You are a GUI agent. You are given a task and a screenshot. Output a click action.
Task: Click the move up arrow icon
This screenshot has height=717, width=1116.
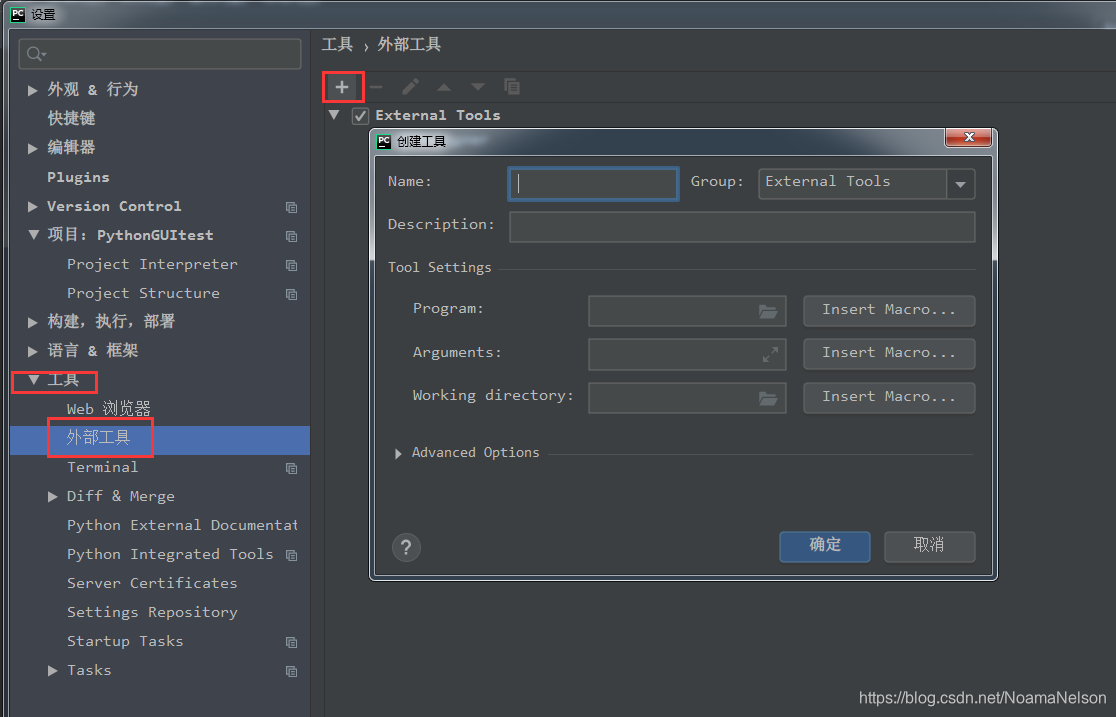(444, 87)
